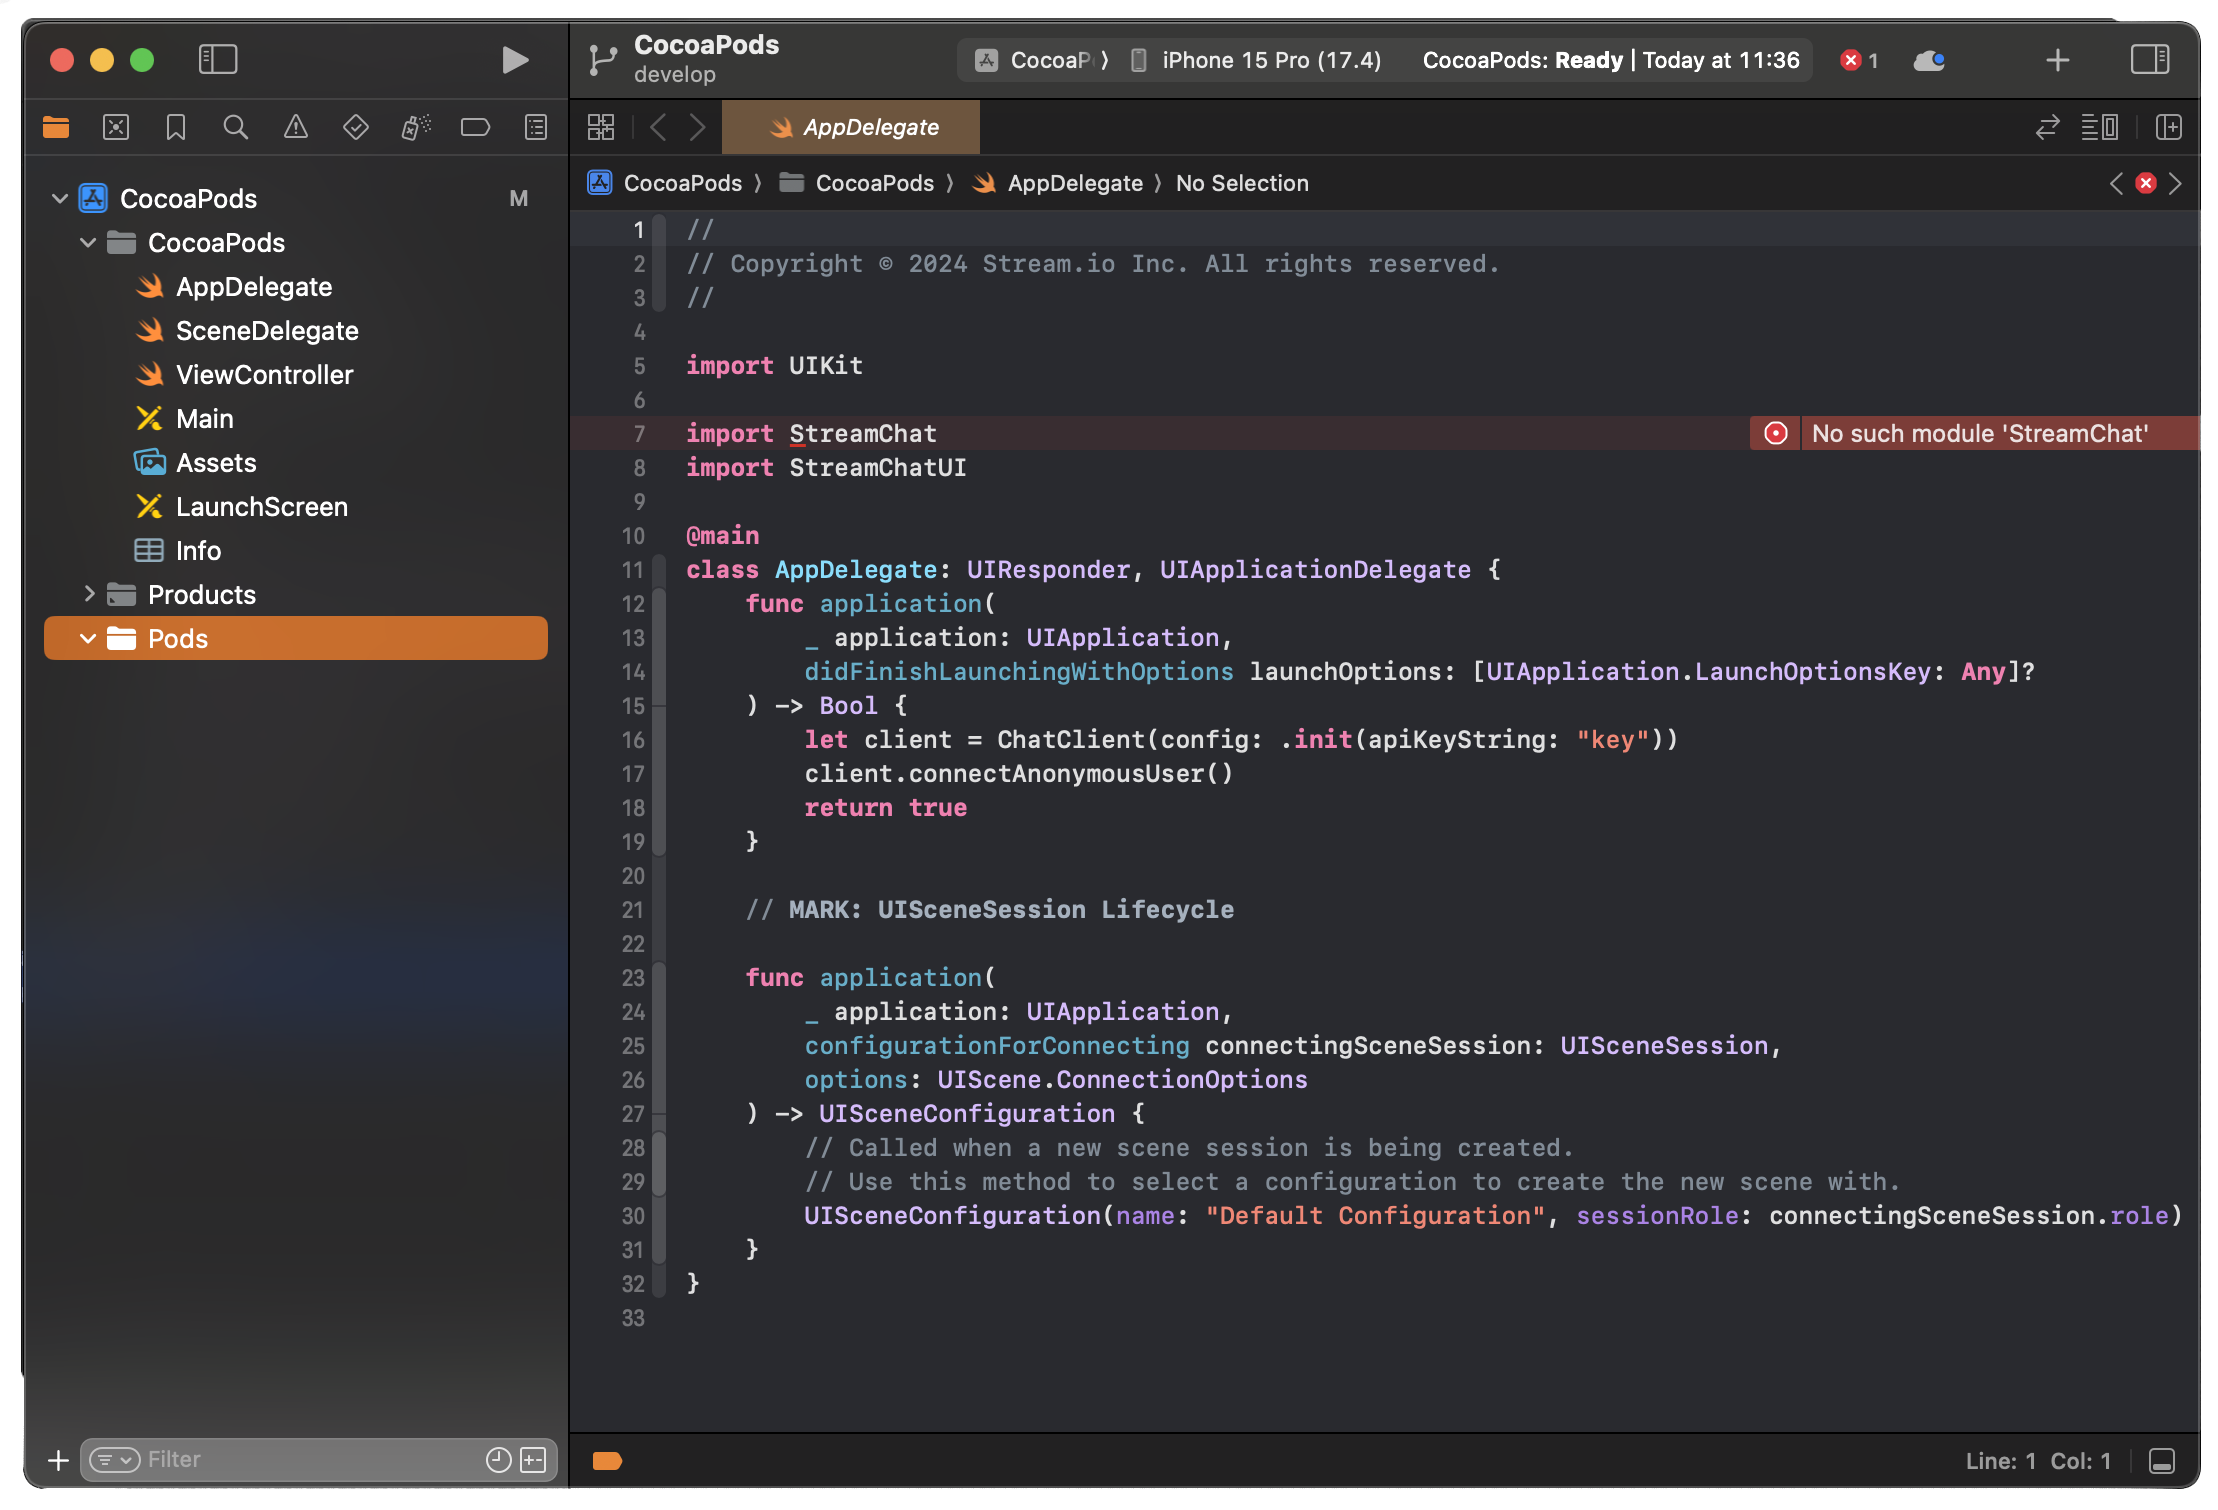The width and height of the screenshot is (2218, 1510).
Task: Open the breakpoint navigator icon
Action: click(475, 127)
